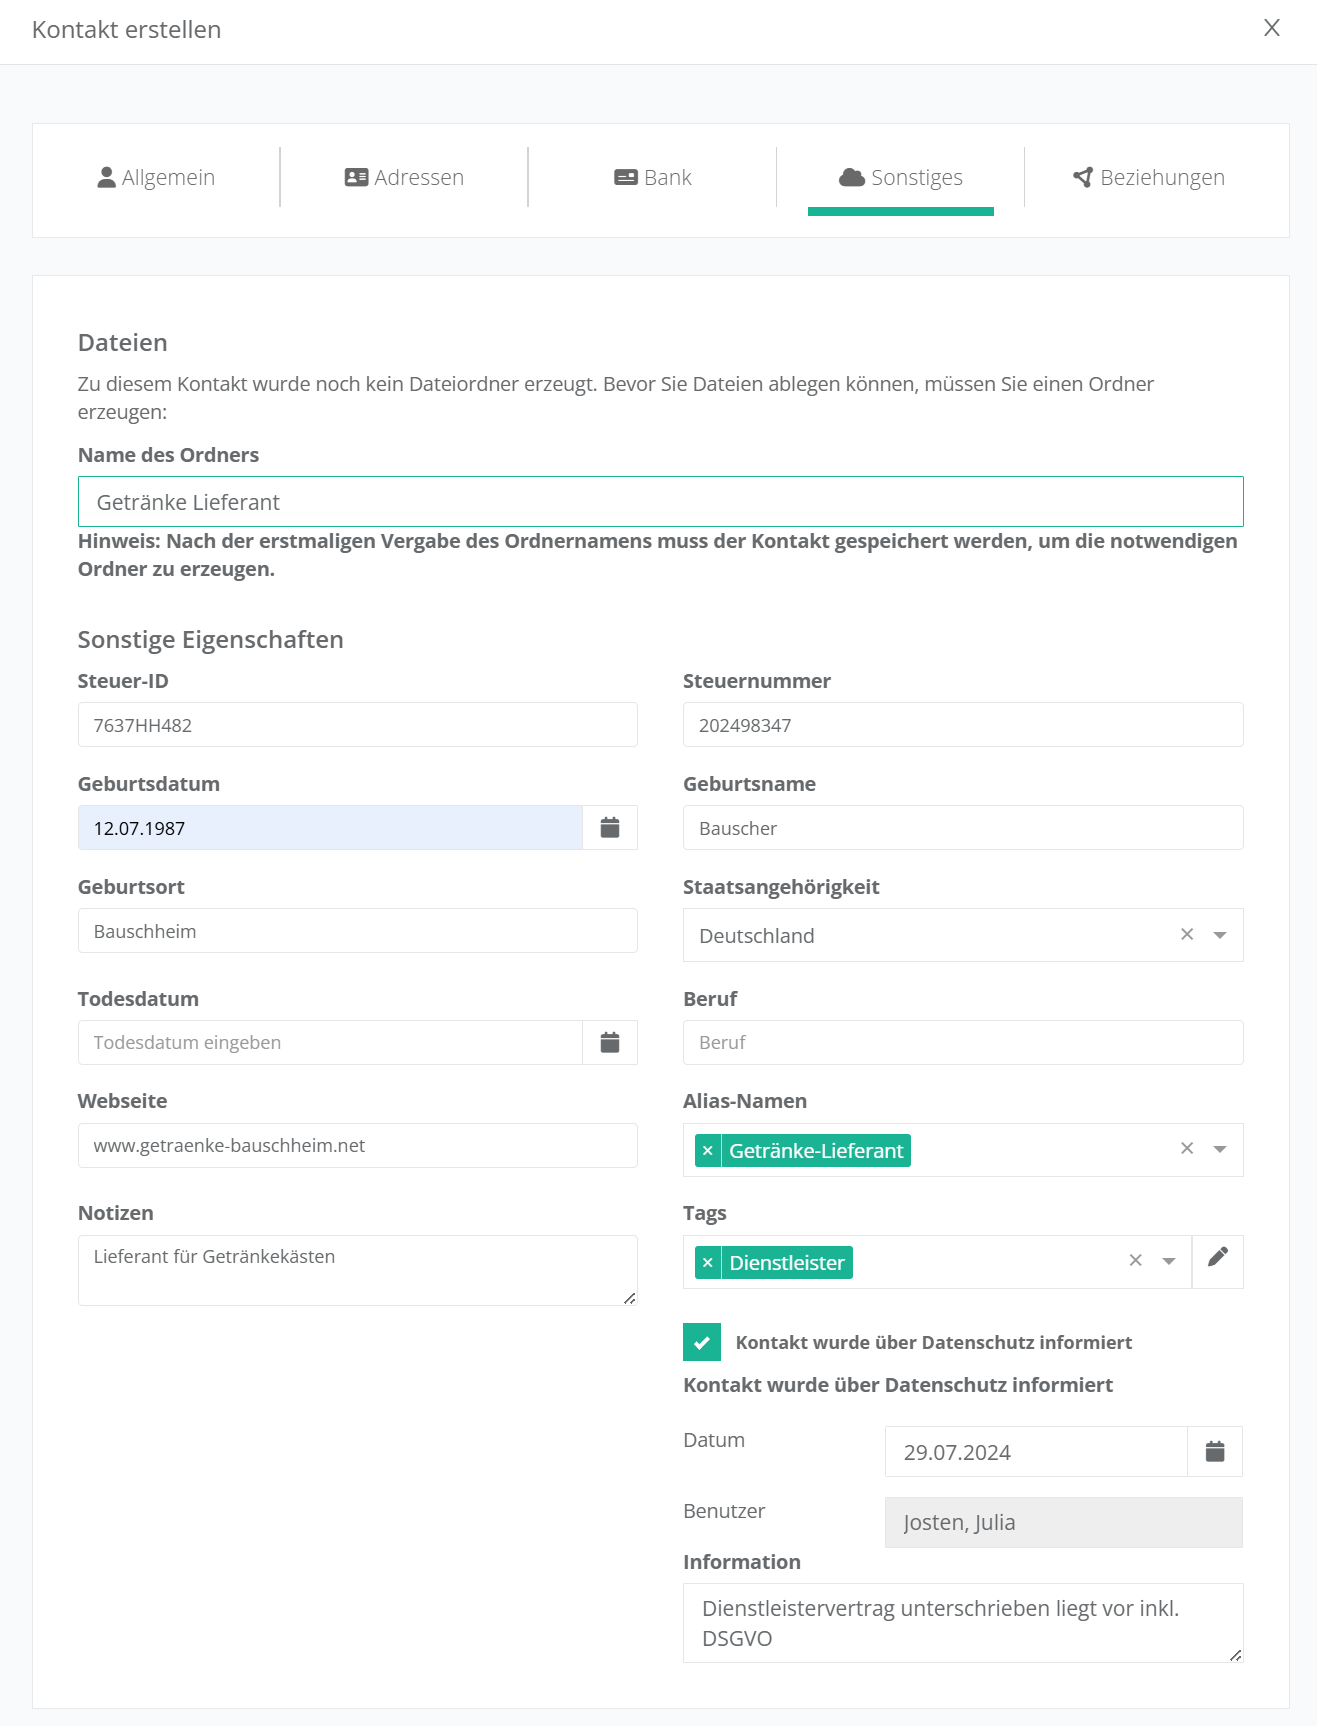The width and height of the screenshot is (1317, 1726).
Task: Go to the Bank tab
Action: 652,178
